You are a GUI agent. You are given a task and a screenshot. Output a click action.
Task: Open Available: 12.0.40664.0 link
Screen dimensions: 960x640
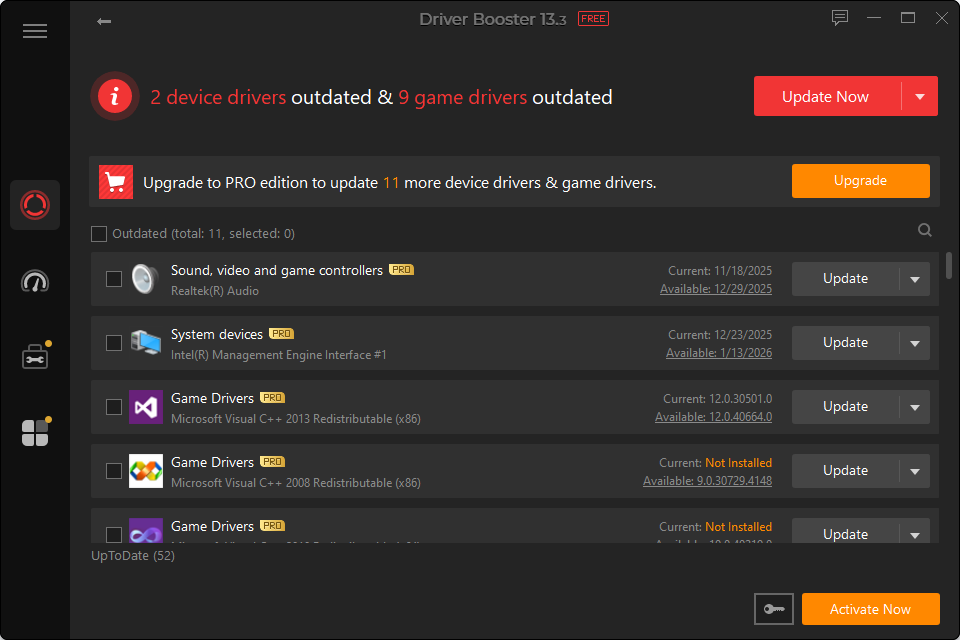tap(713, 417)
